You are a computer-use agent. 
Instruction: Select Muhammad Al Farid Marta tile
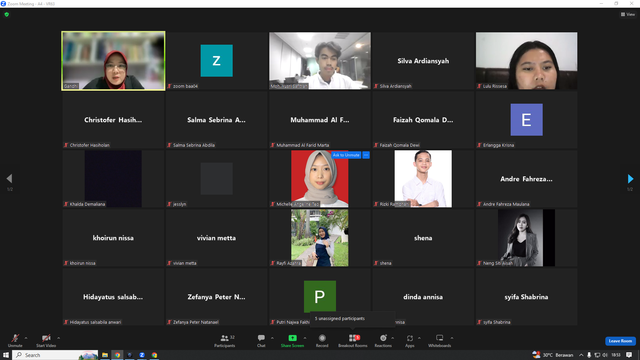point(320,120)
